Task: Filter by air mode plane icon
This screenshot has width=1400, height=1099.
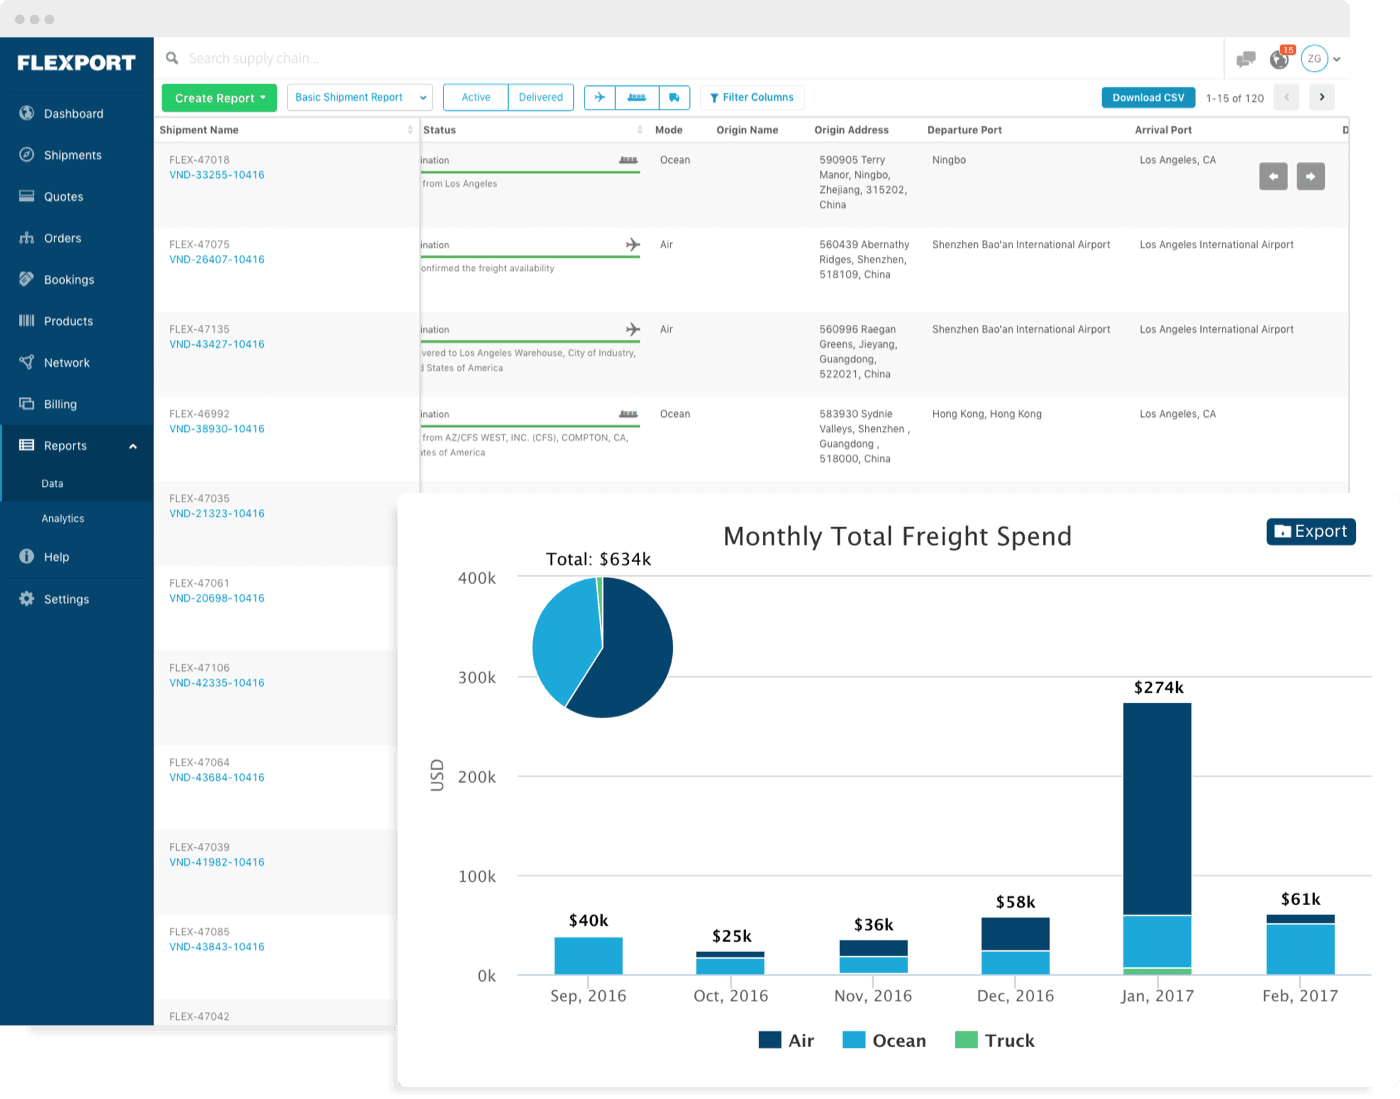Action: coord(600,97)
